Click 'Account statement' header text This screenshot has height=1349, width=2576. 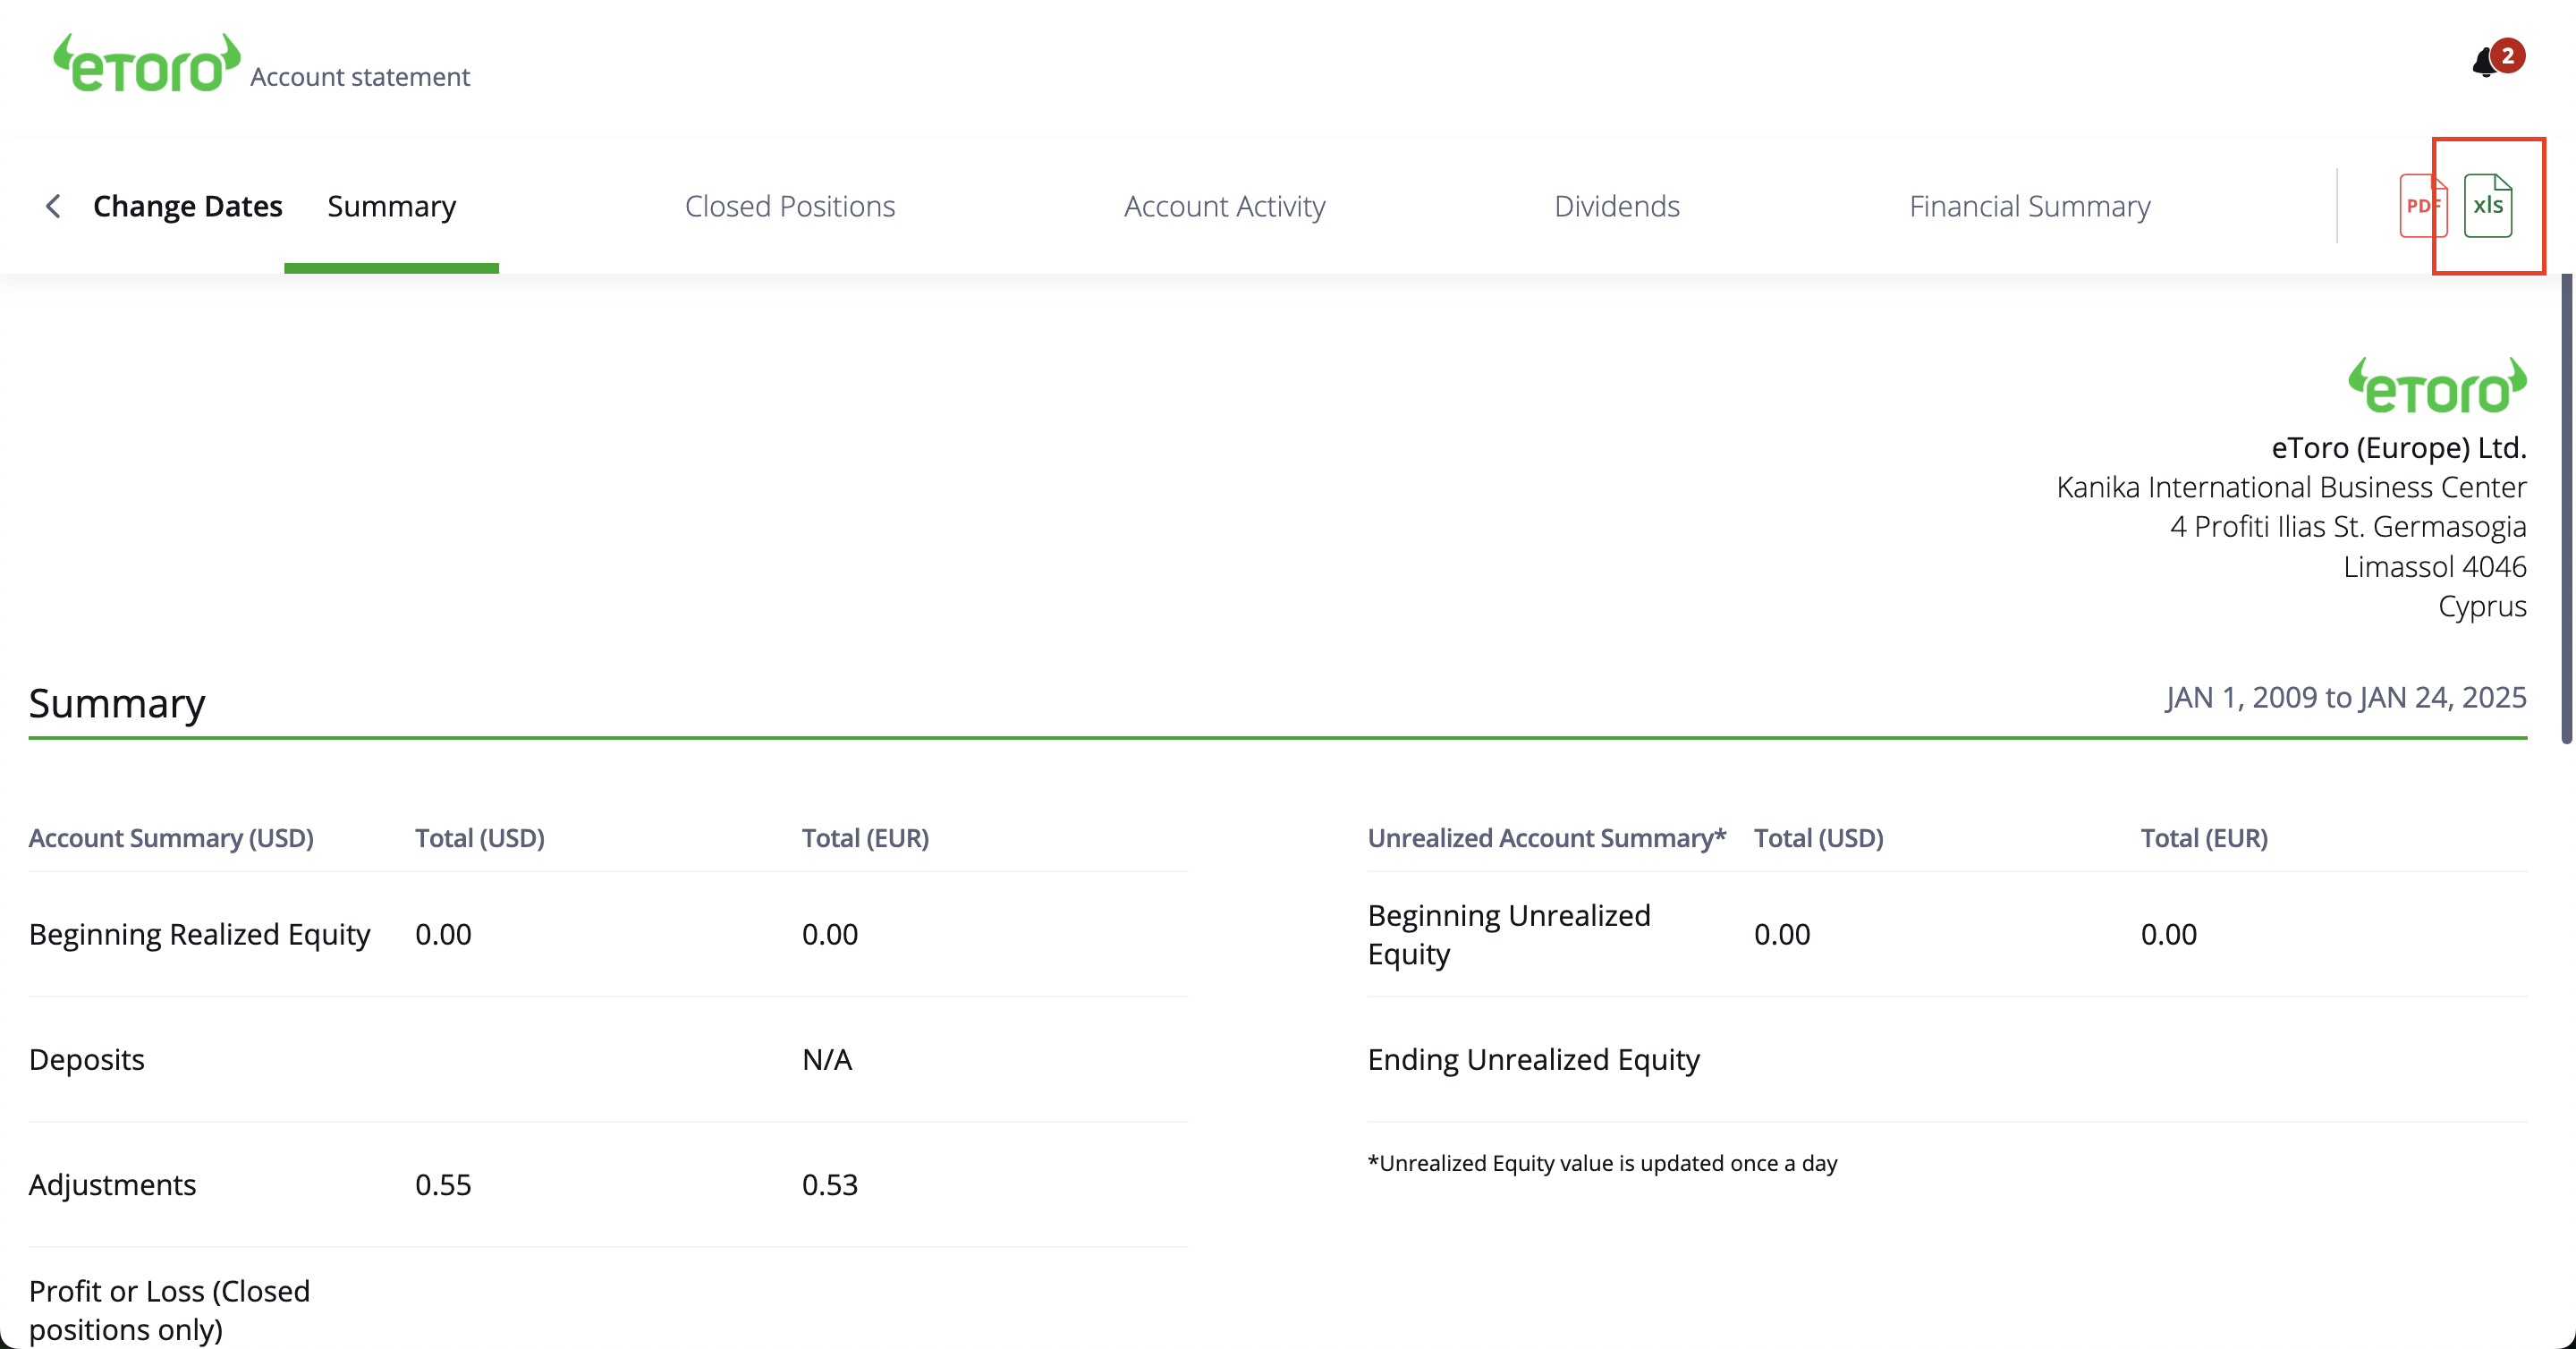tap(360, 77)
